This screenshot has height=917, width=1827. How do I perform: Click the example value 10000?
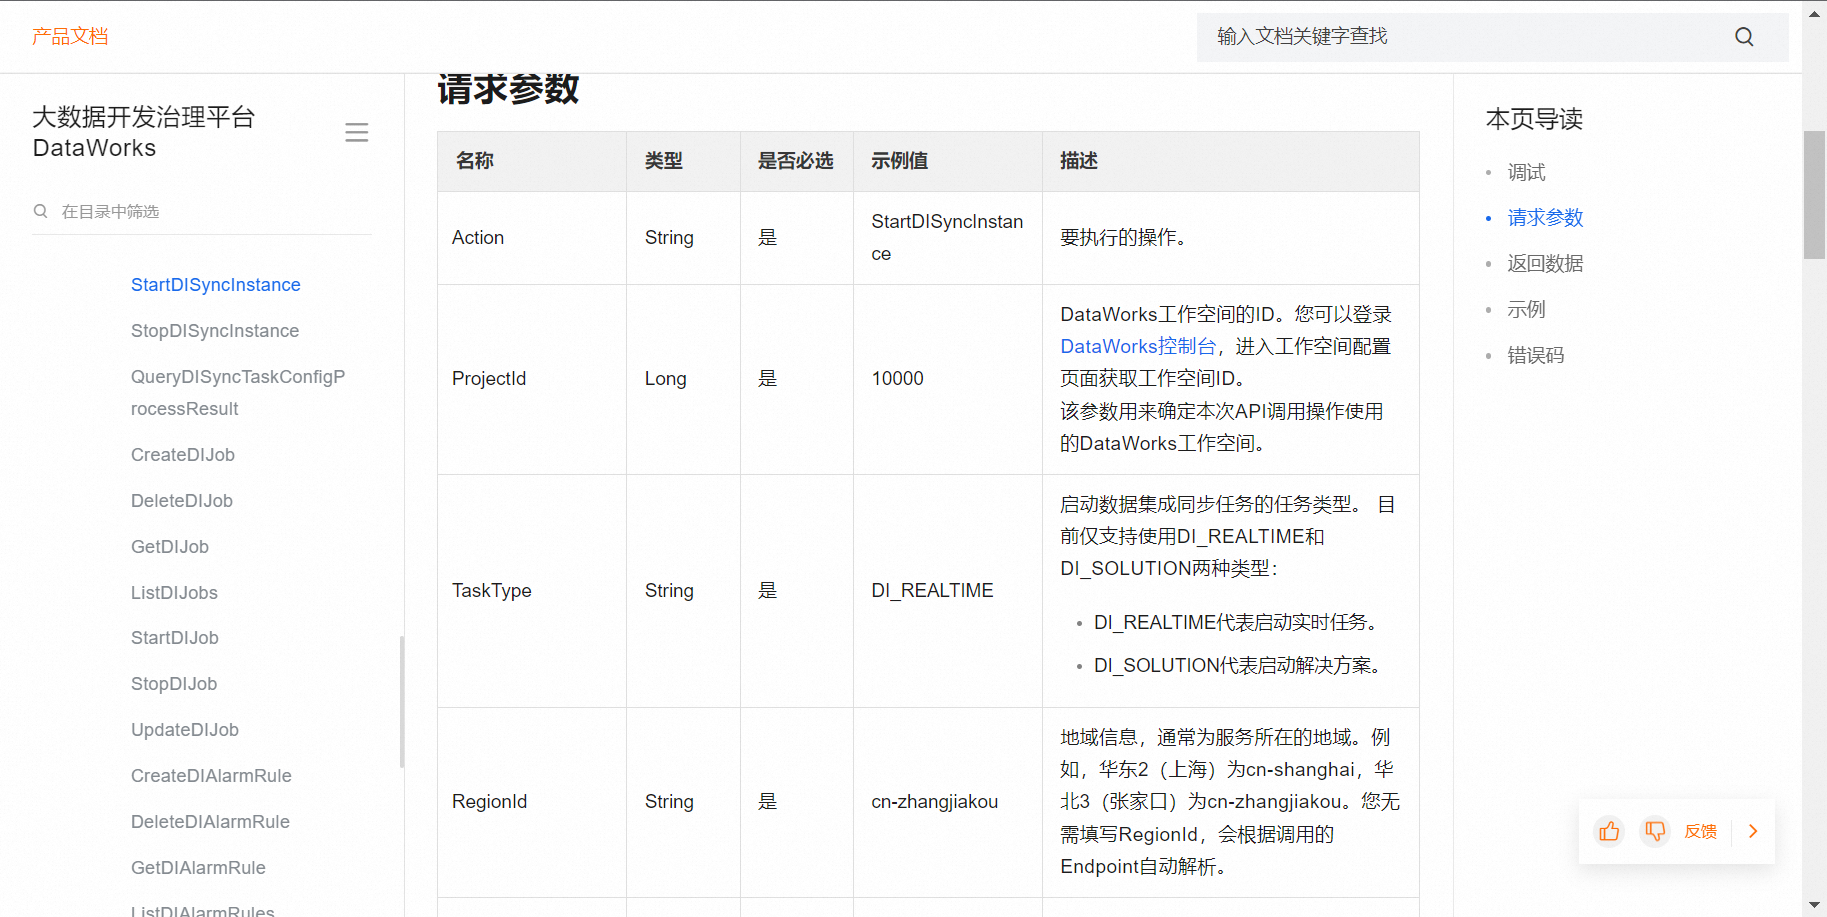(897, 379)
